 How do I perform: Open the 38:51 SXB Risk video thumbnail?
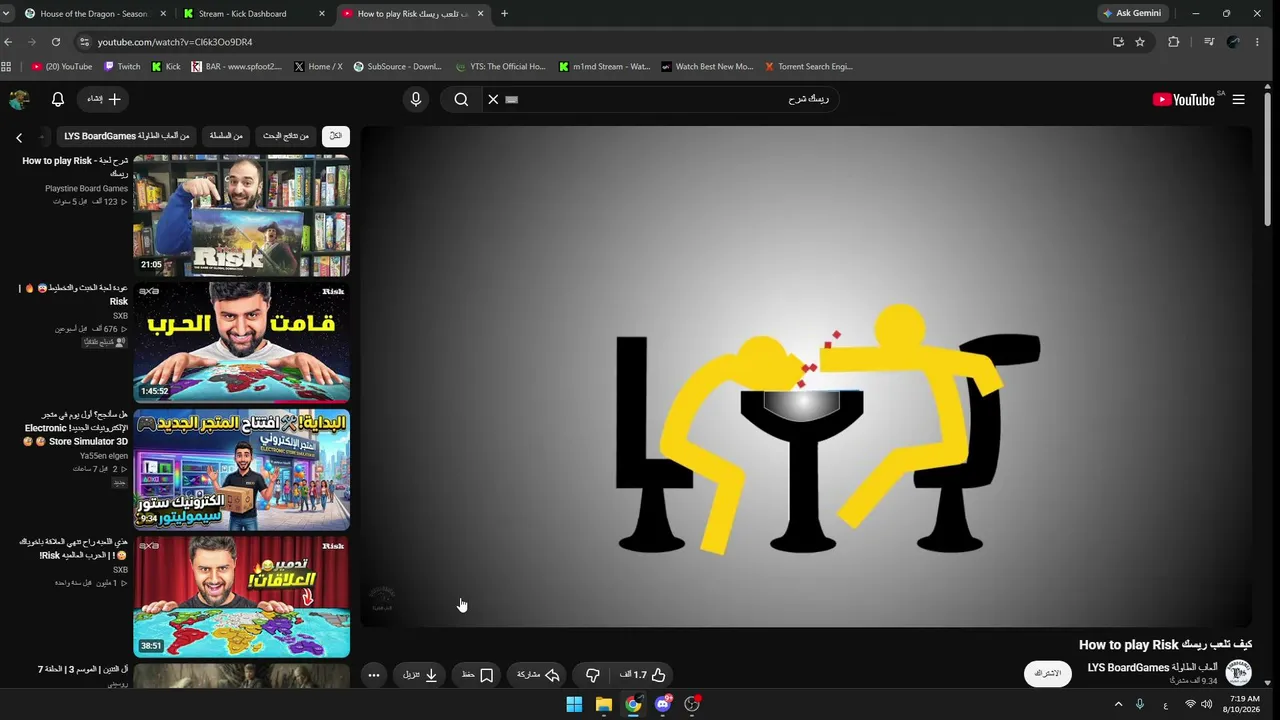point(241,596)
